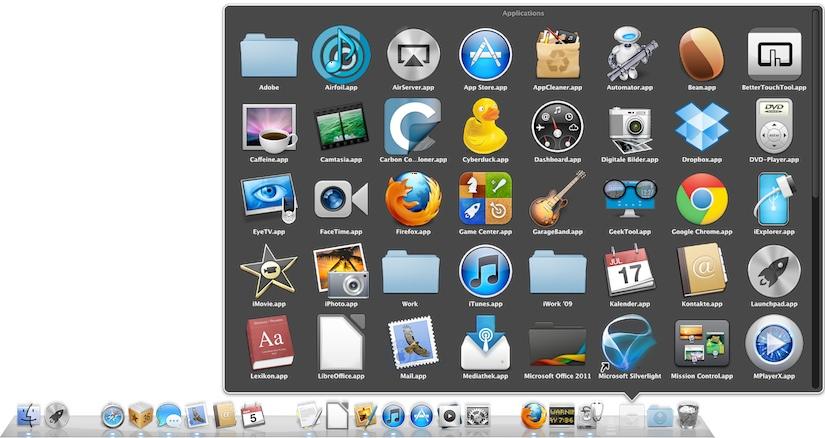Launch Bean.app

701,55
